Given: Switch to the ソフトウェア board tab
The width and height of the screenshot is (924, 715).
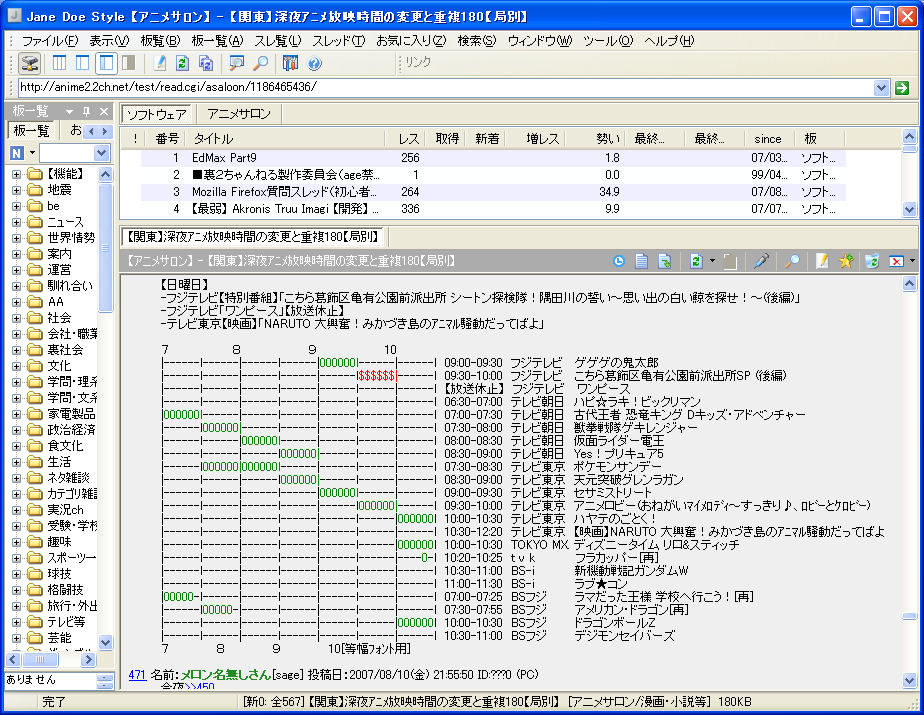Looking at the screenshot, I should pyautogui.click(x=157, y=114).
